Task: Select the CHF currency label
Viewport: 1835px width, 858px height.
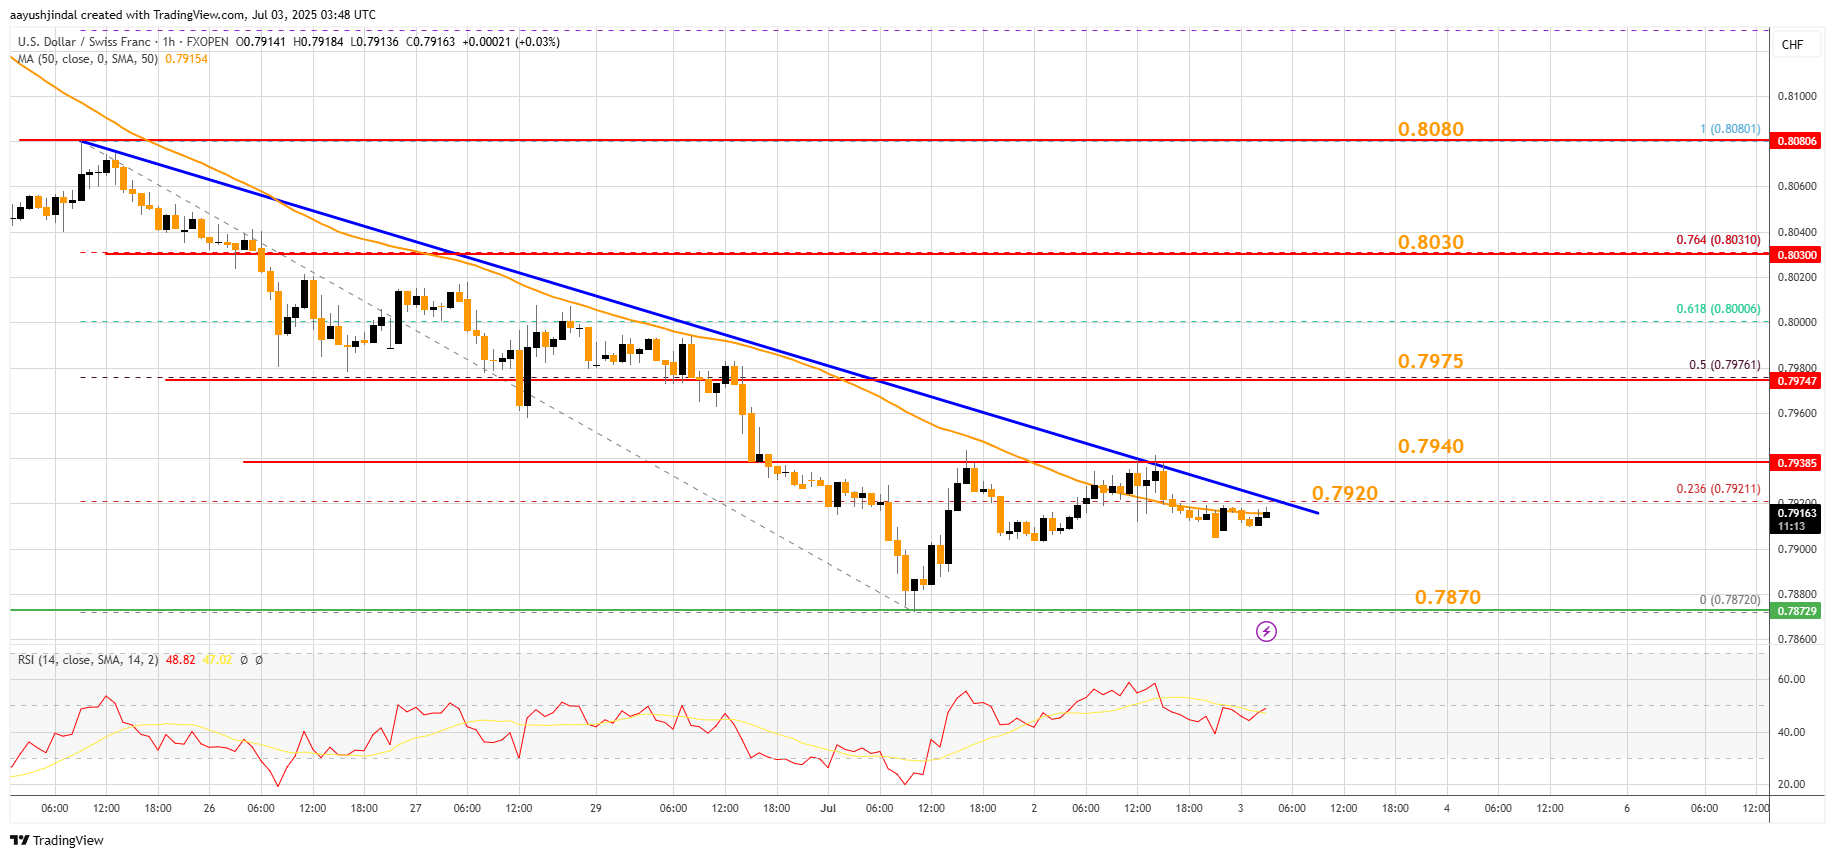Action: pyautogui.click(x=1793, y=45)
